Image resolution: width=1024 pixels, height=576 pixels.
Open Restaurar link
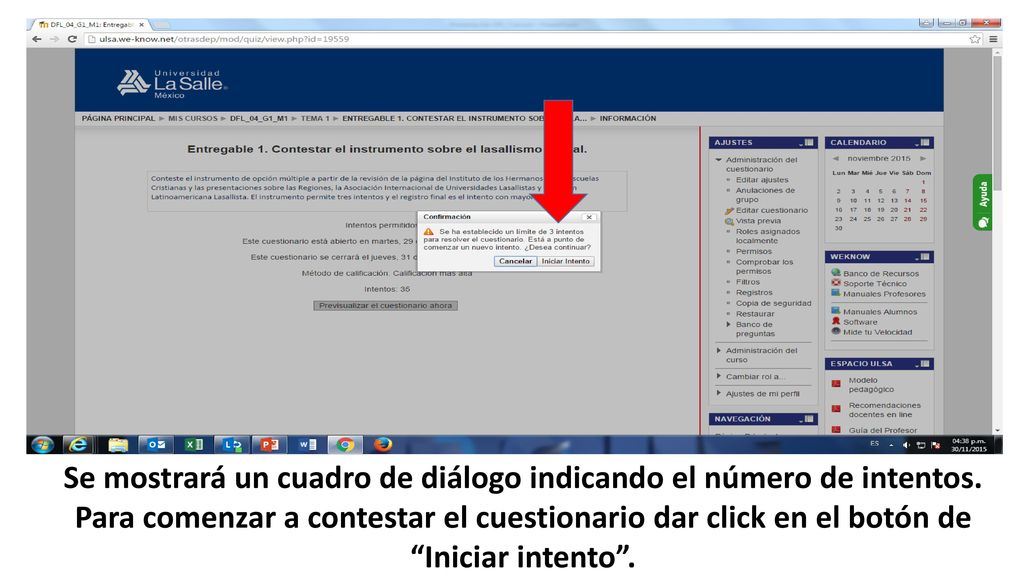(x=756, y=314)
